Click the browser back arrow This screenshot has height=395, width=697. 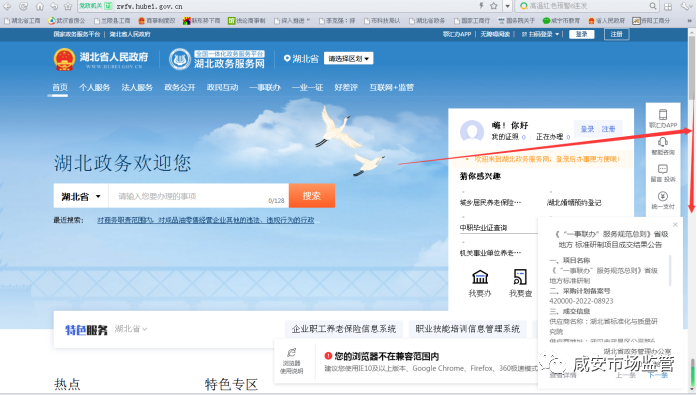click(x=7, y=6)
